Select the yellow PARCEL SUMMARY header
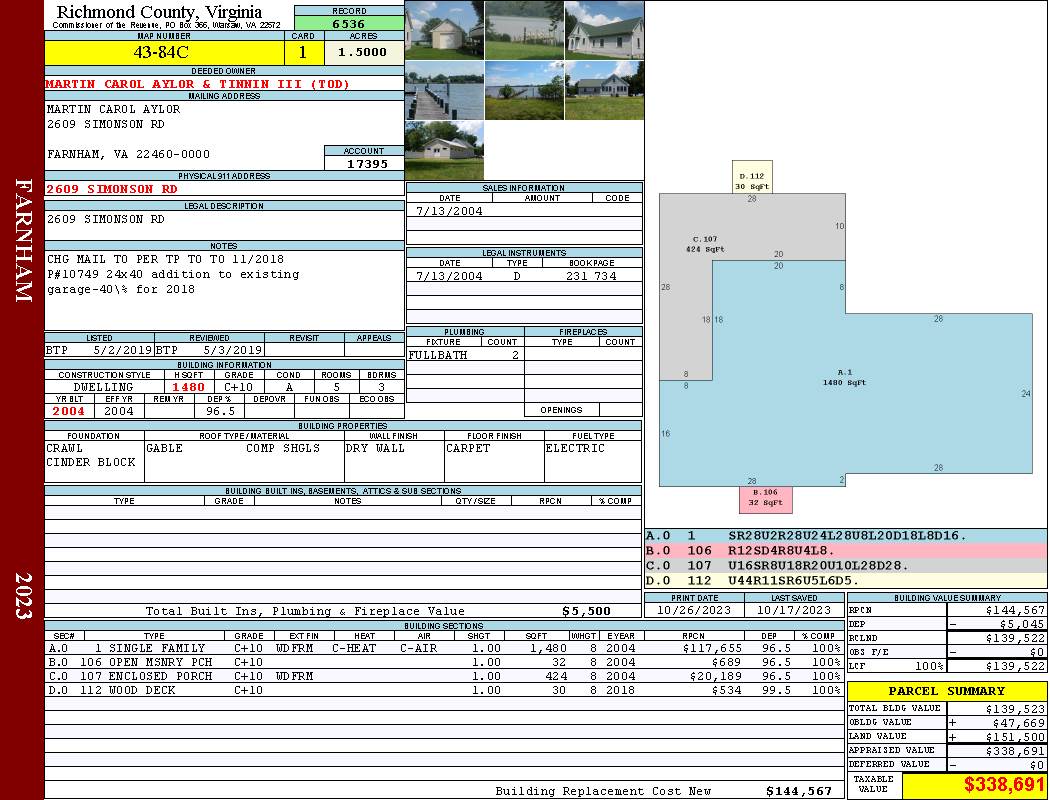This screenshot has height=800, width=1050. click(x=947, y=691)
